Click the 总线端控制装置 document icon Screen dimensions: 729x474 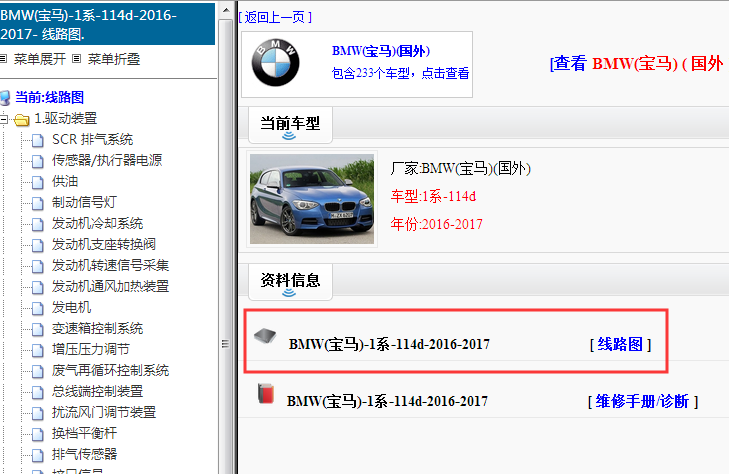38,392
